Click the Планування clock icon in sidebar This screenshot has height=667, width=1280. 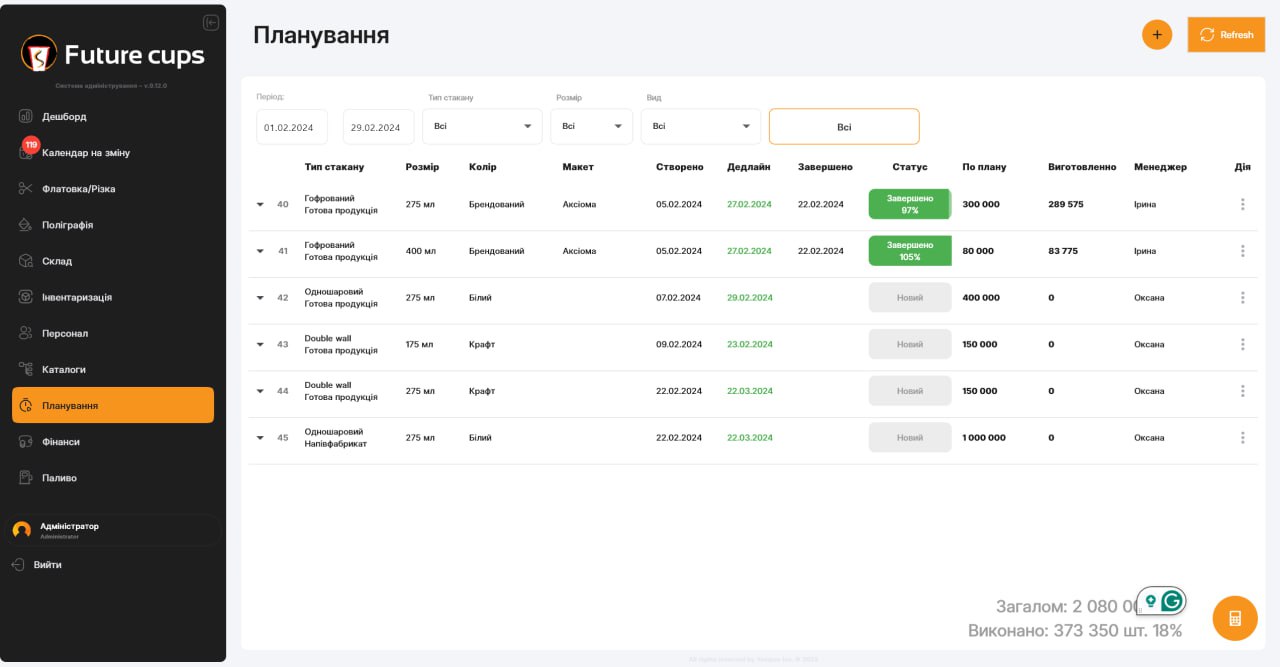[x=26, y=405]
